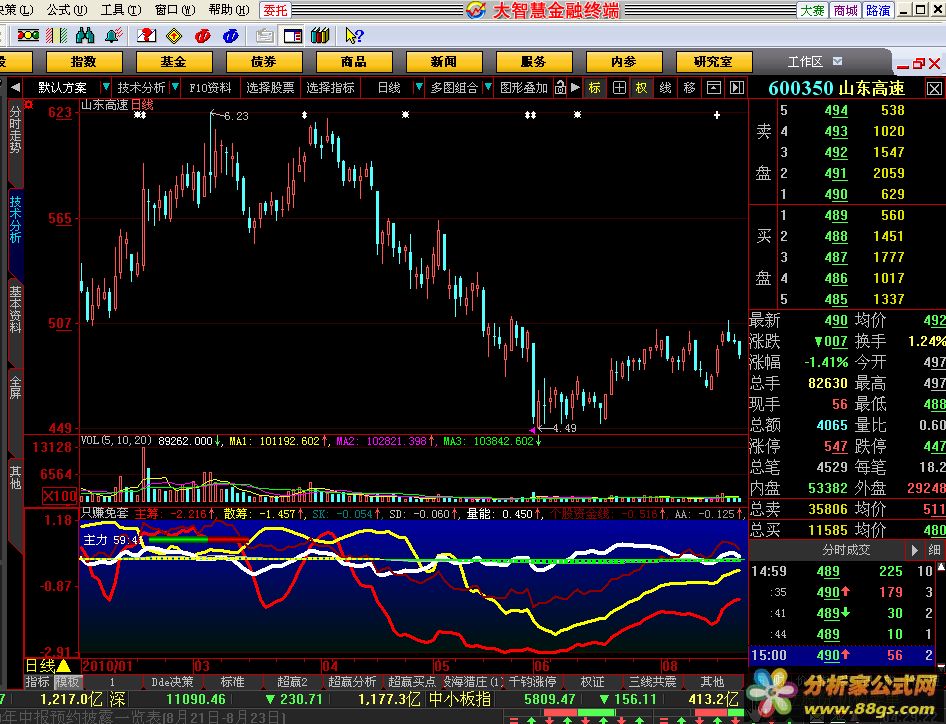Open the 债券 category
The height and width of the screenshot is (724, 946).
(264, 62)
